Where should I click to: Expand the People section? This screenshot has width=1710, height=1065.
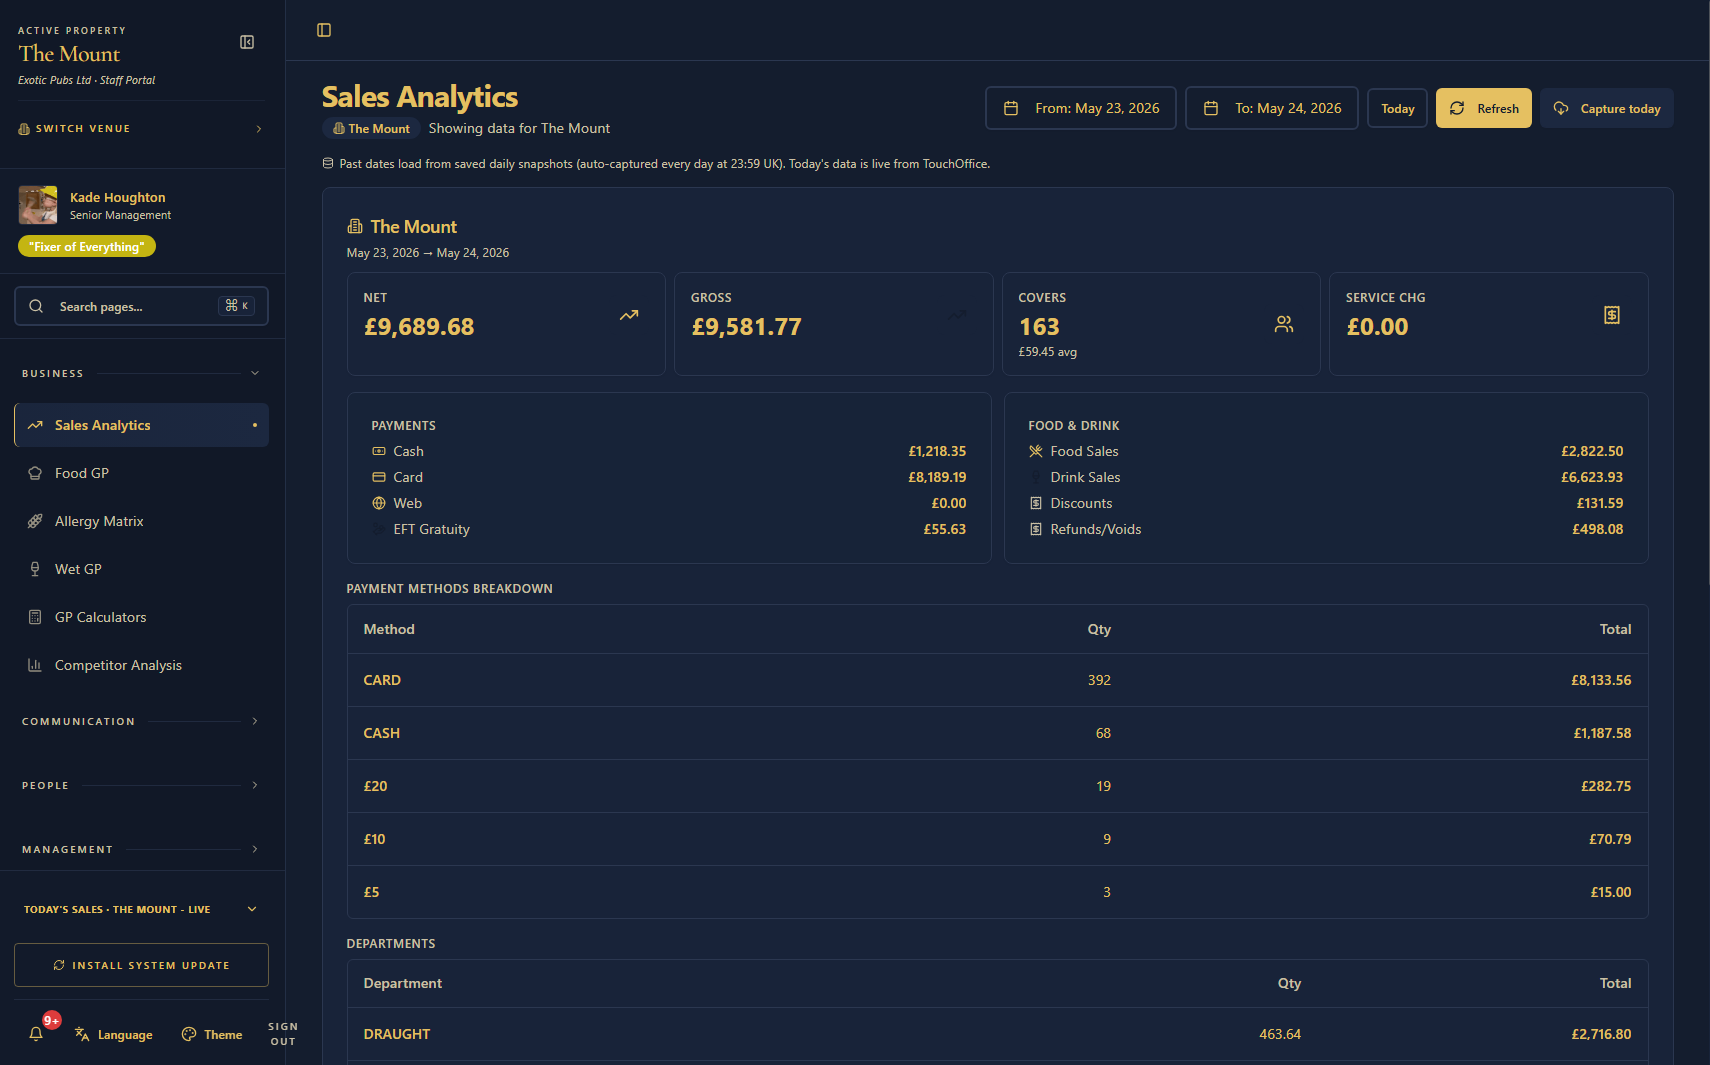tap(141, 785)
